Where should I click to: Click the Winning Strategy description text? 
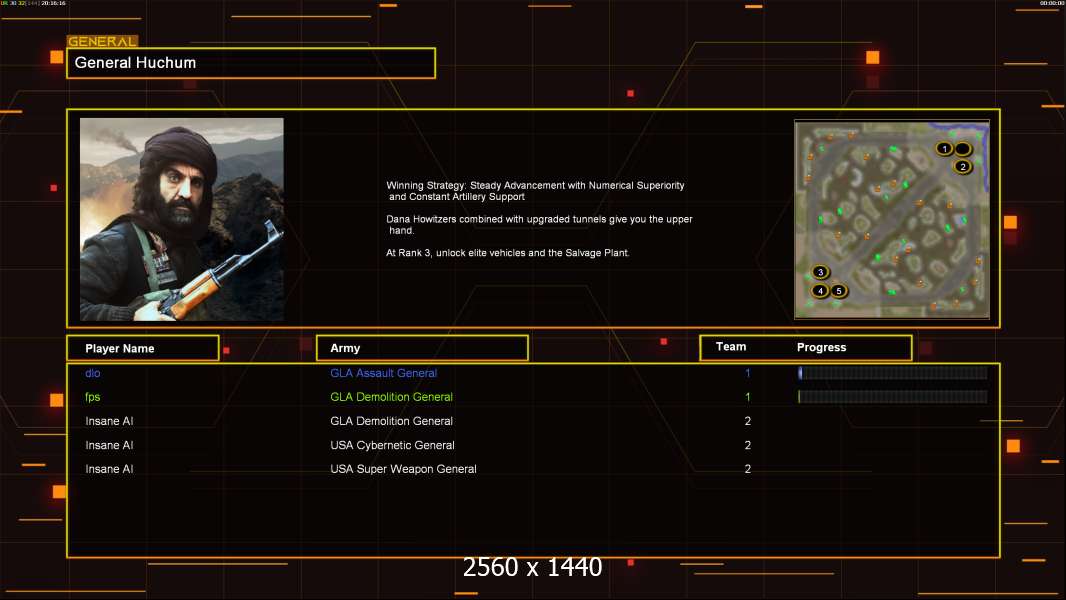click(535, 191)
